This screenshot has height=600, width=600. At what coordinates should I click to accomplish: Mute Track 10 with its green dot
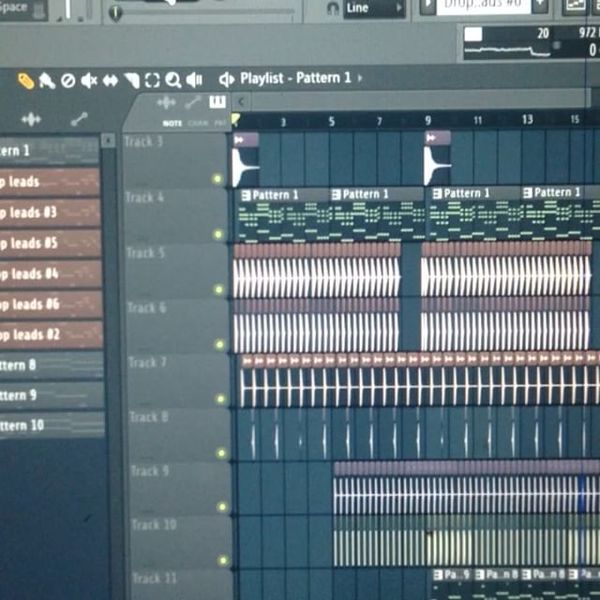[x=223, y=561]
